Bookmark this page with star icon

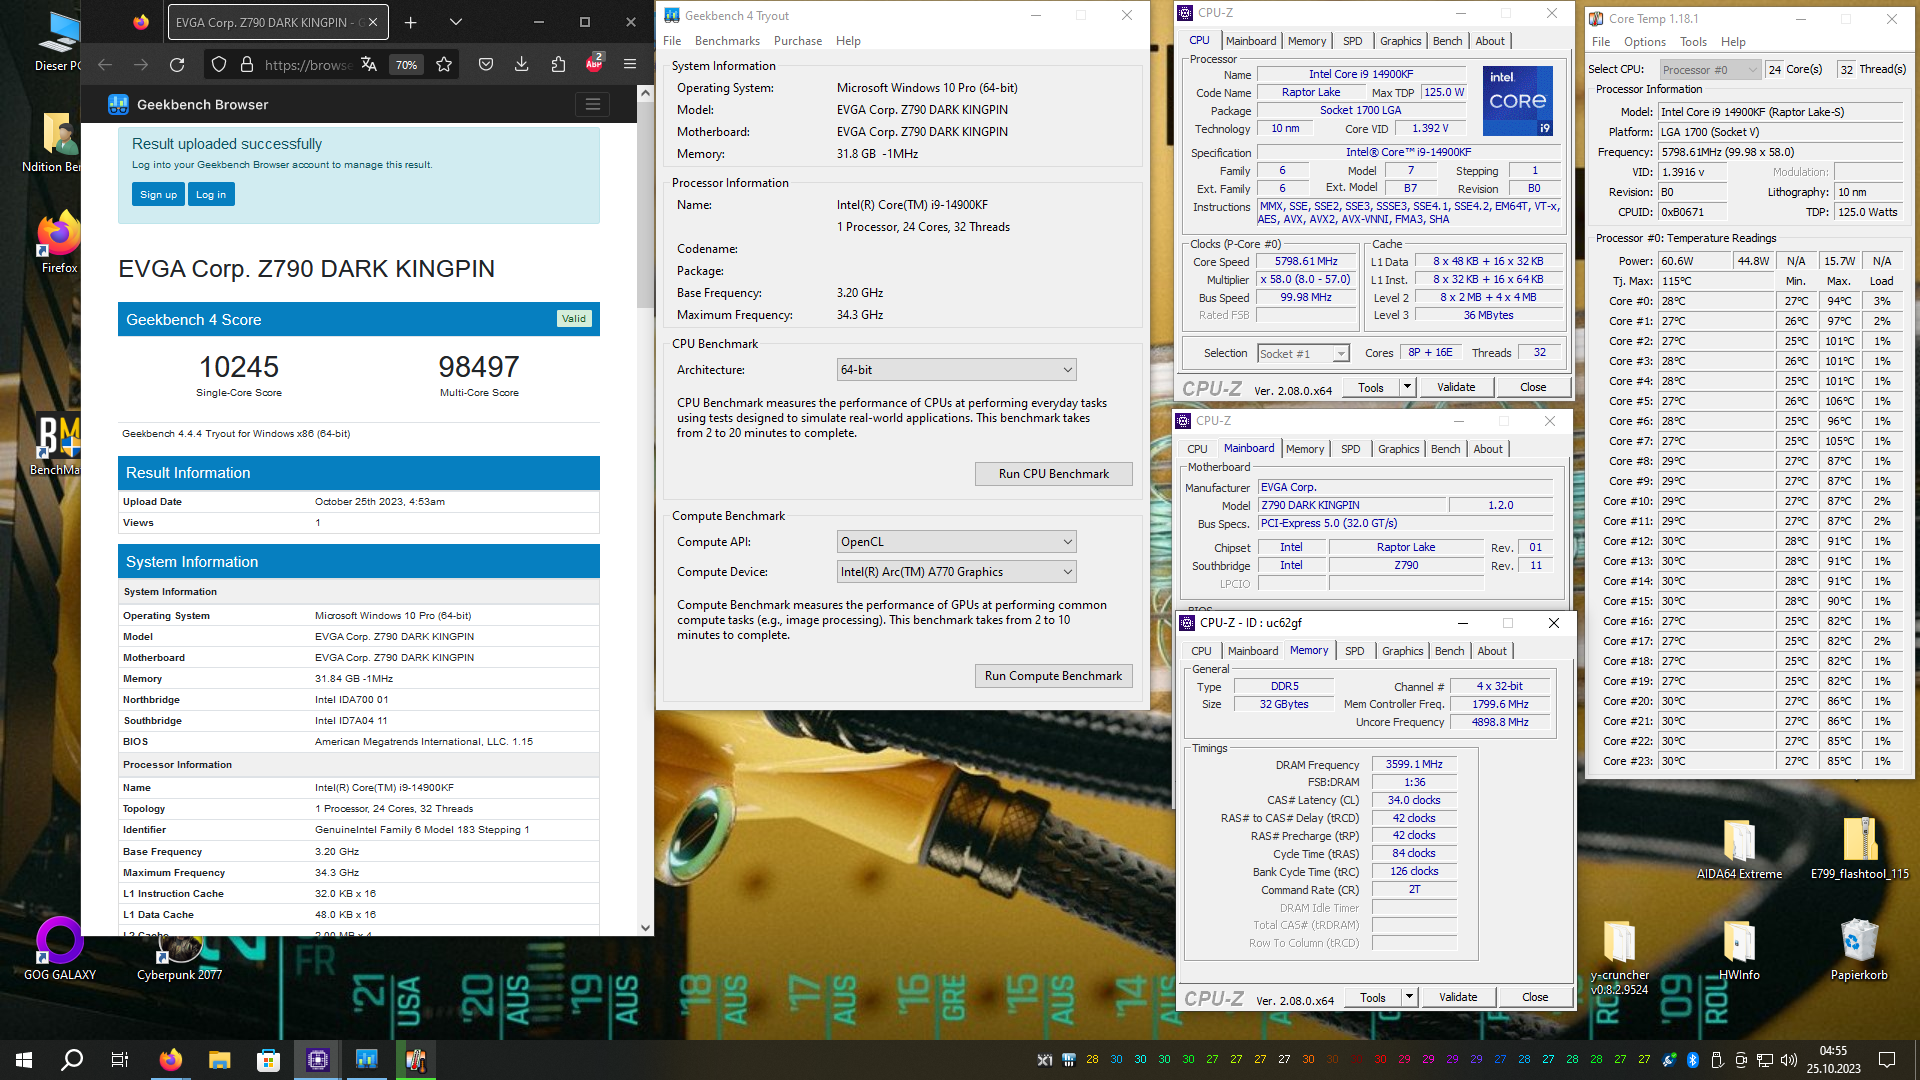444,65
